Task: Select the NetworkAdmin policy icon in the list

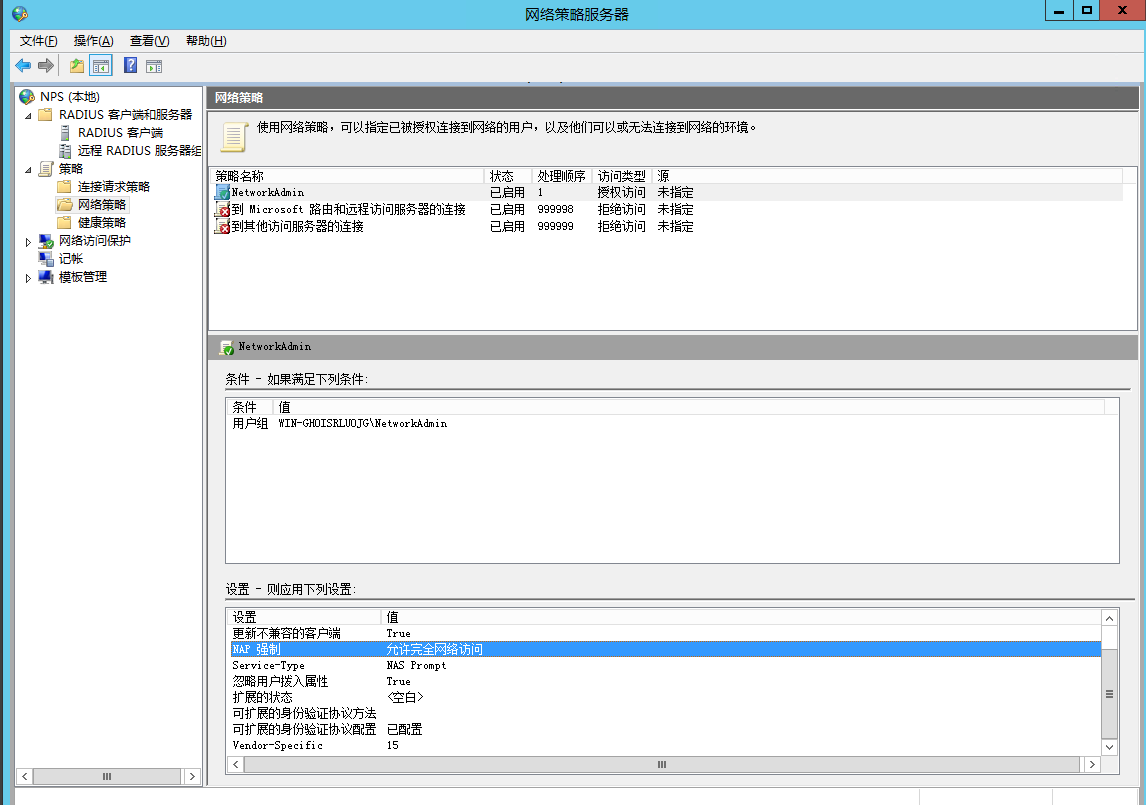Action: click(222, 192)
